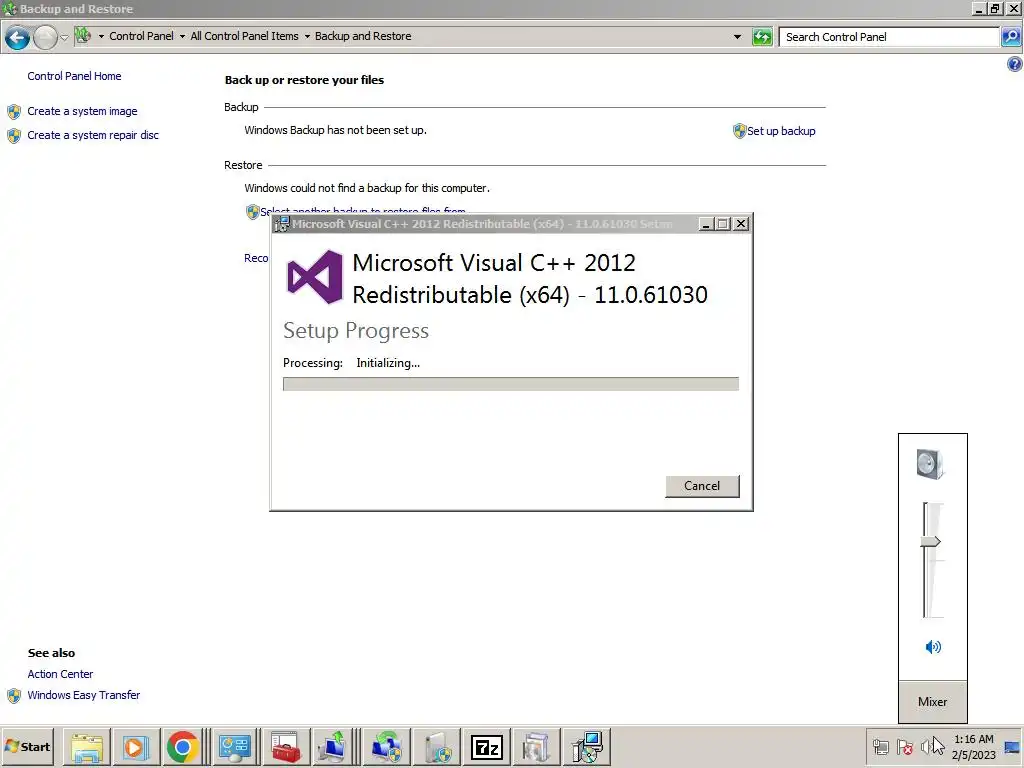The image size is (1024, 768).
Task: Click the drive with shield taskbar icon
Action: [x=438, y=747]
